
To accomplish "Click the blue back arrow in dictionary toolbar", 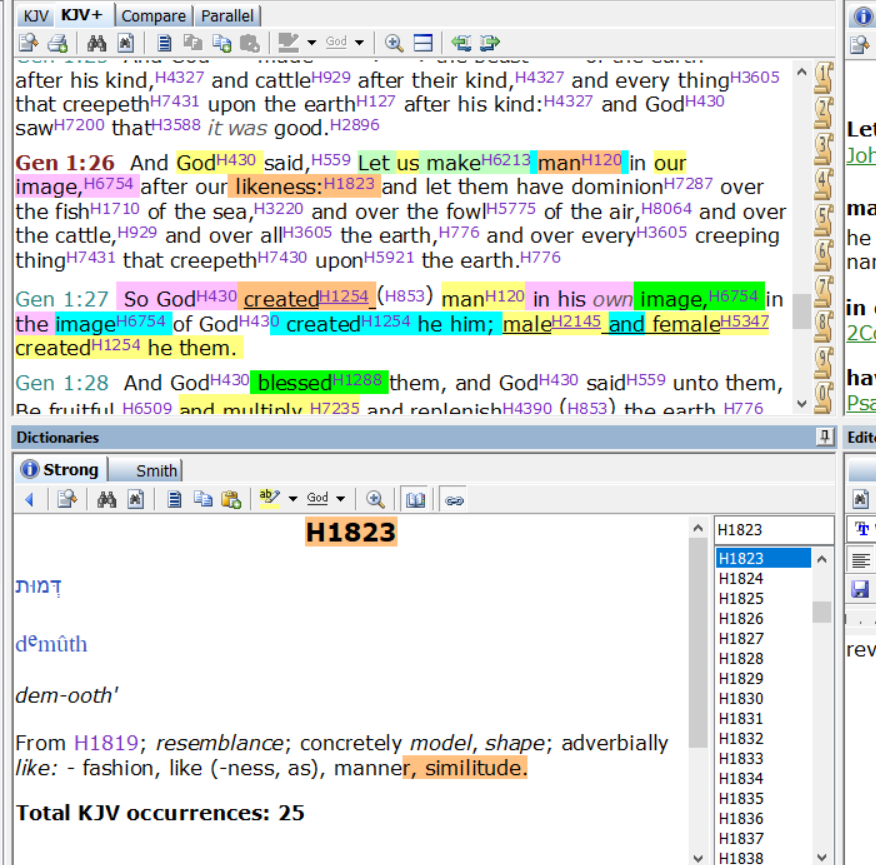I will pyautogui.click(x=30, y=499).
